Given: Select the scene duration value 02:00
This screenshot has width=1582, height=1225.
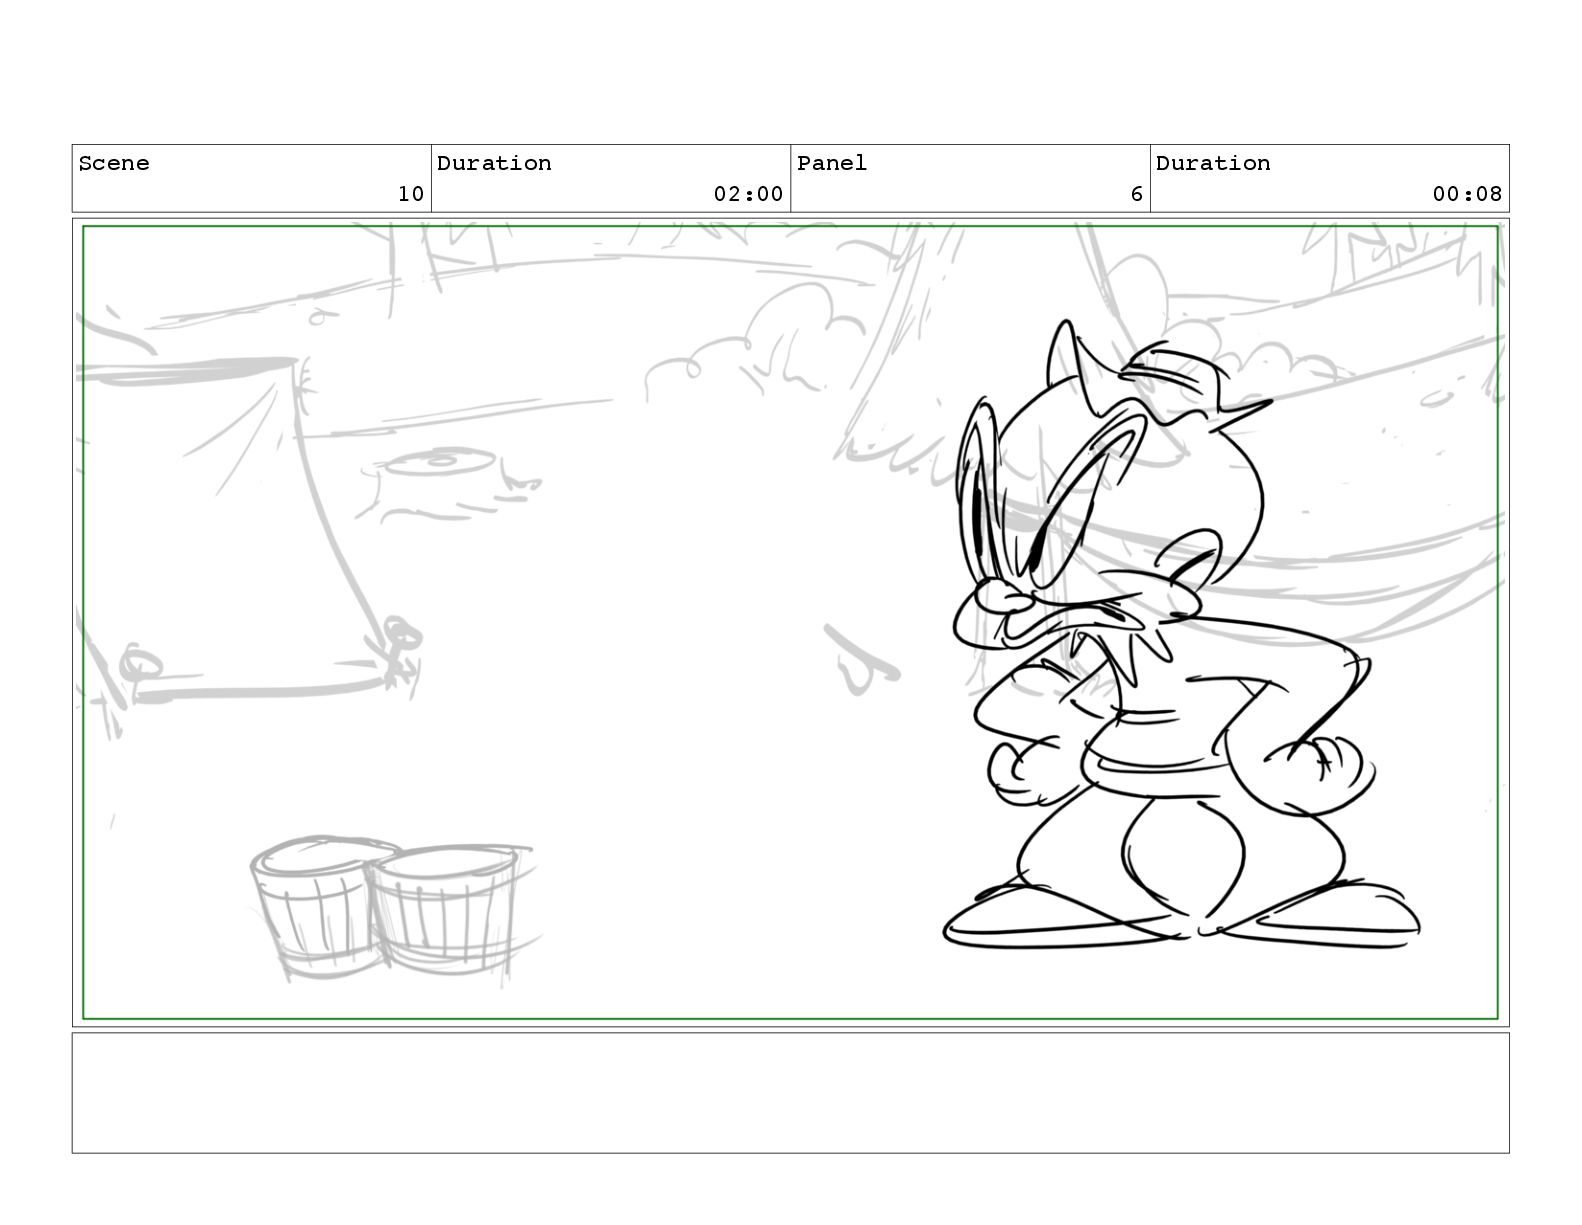Looking at the screenshot, I should [748, 194].
